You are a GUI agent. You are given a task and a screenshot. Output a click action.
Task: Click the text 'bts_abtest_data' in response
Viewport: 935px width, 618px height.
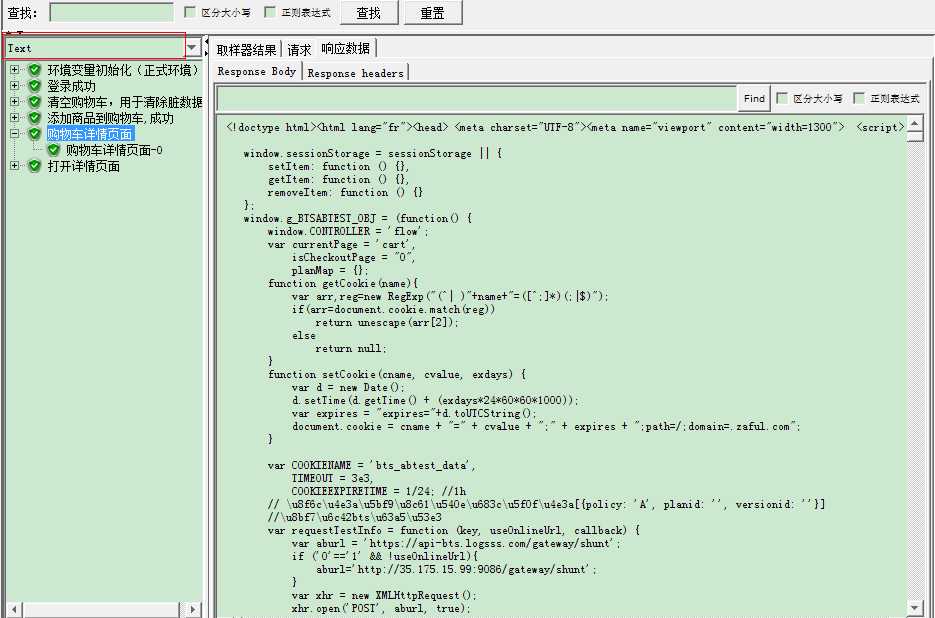(x=422, y=465)
